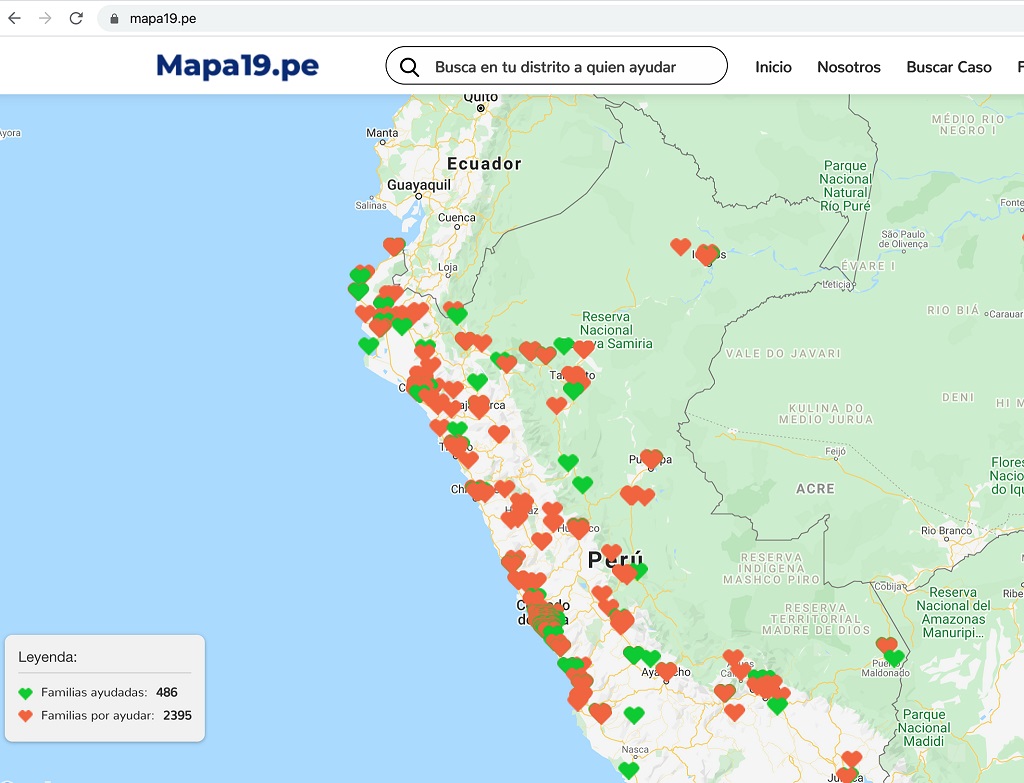Click the orange heart on Pucallpa label
This screenshot has width=1024, height=783.
point(651,458)
